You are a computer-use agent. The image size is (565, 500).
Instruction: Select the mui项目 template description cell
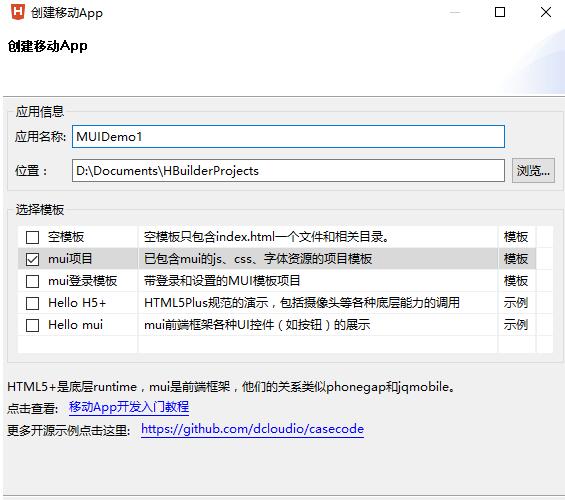click(x=318, y=259)
